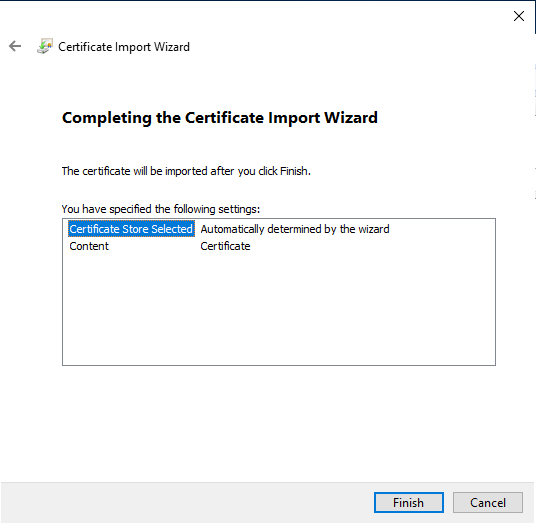536x525 pixels.
Task: Click the gap between Finish and Cancel buttons
Action: coord(448,502)
